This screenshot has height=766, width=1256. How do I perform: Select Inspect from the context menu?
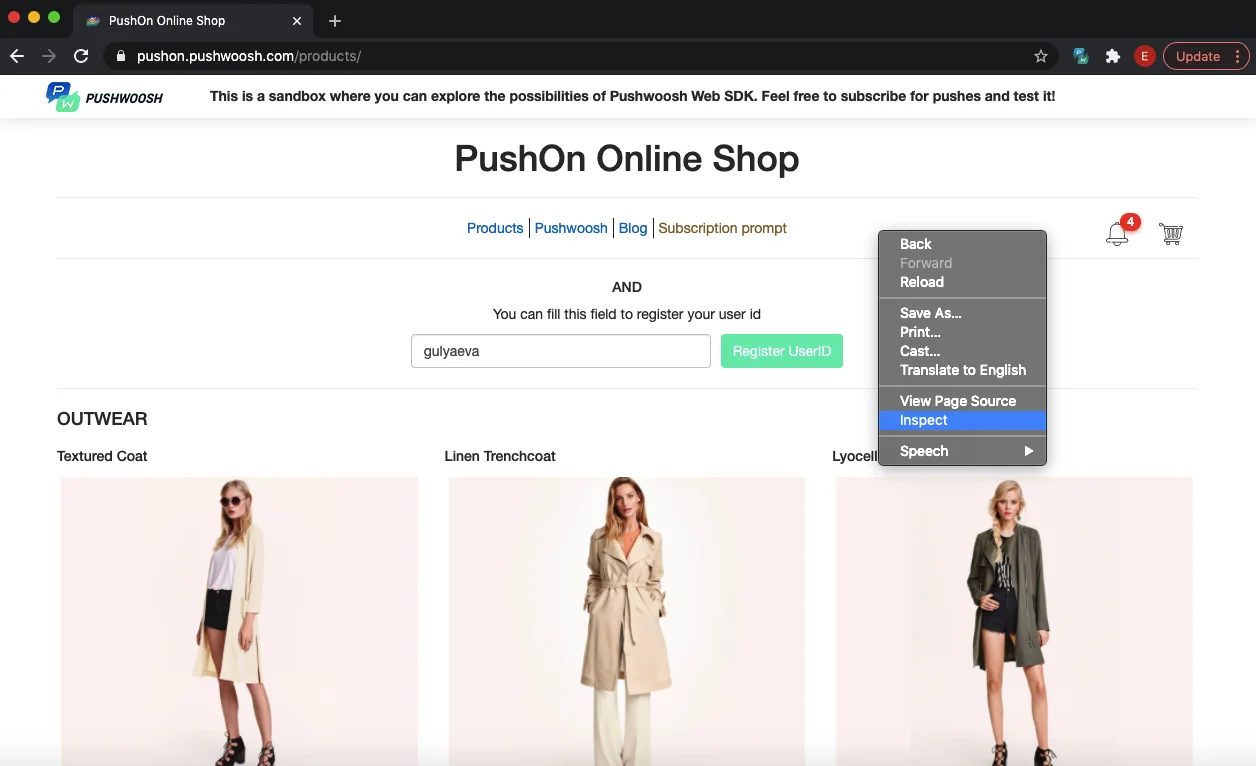[x=921, y=420]
